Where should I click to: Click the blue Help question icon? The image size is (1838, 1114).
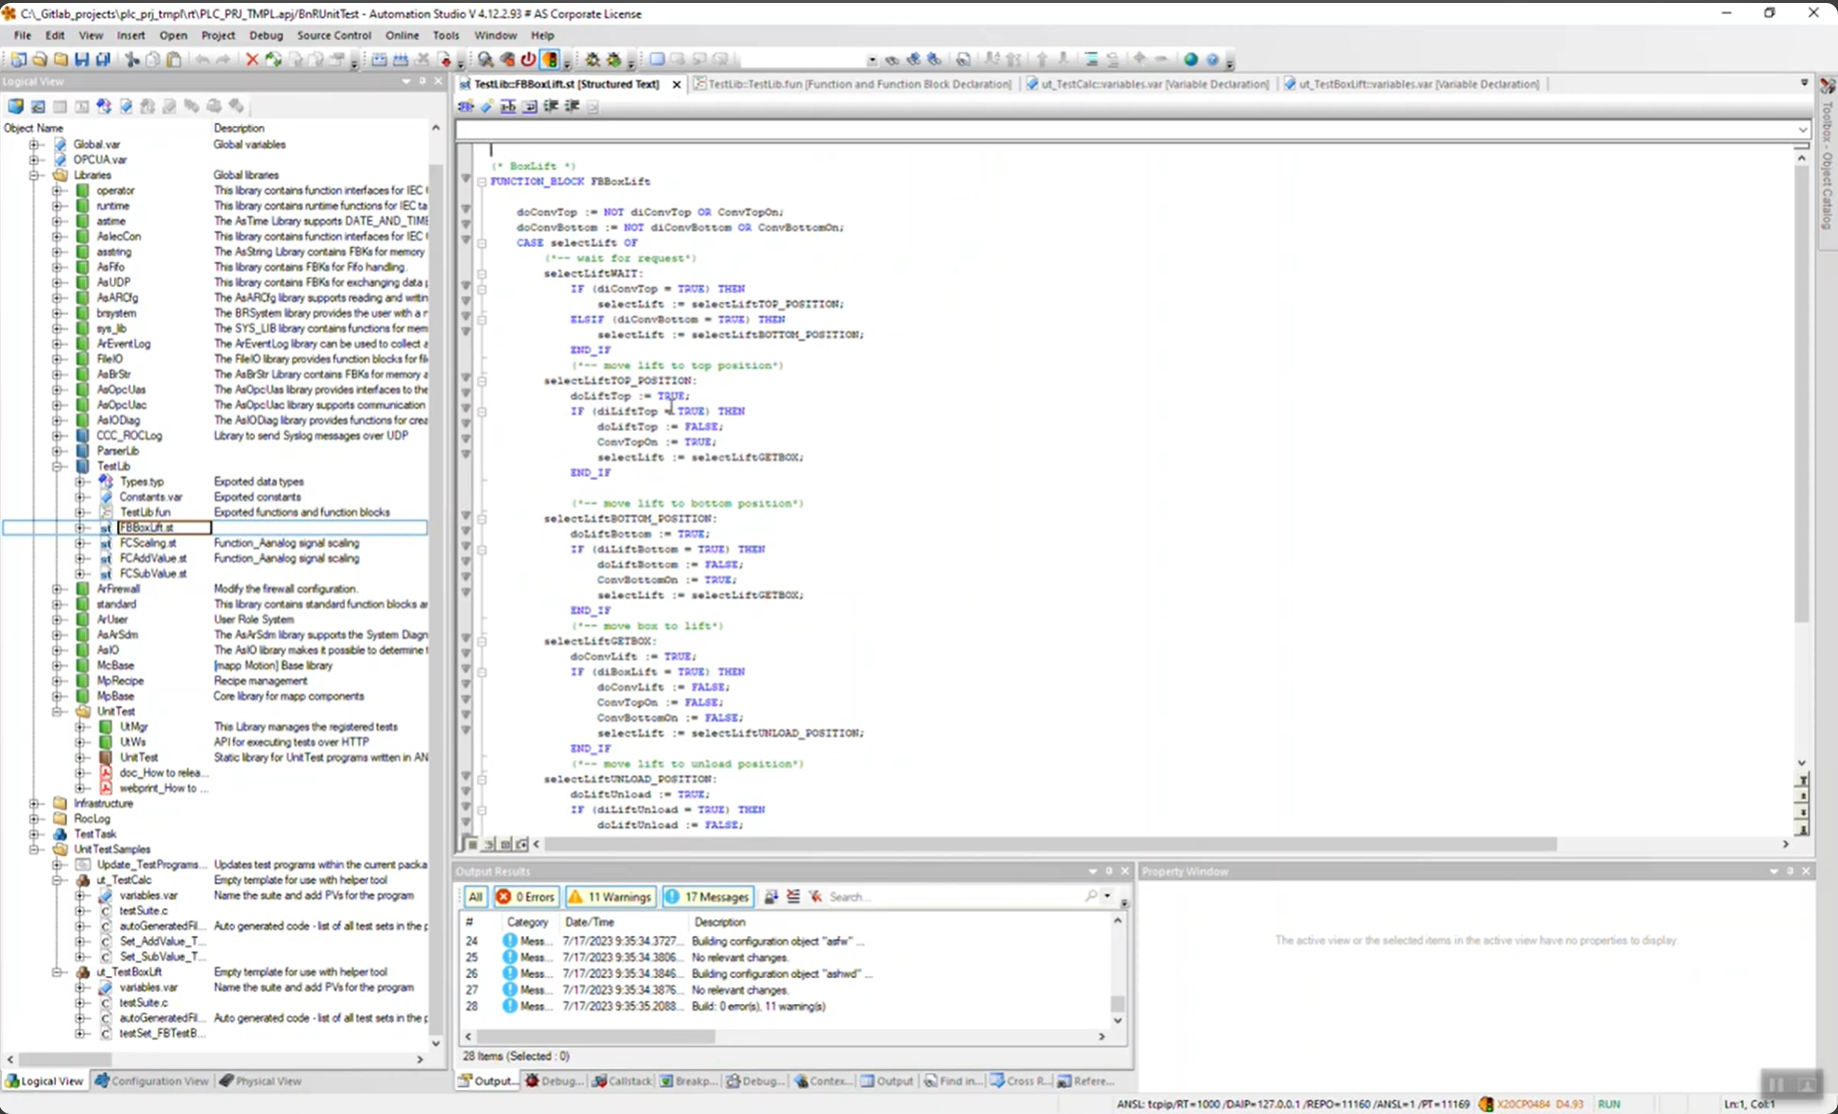click(1212, 60)
